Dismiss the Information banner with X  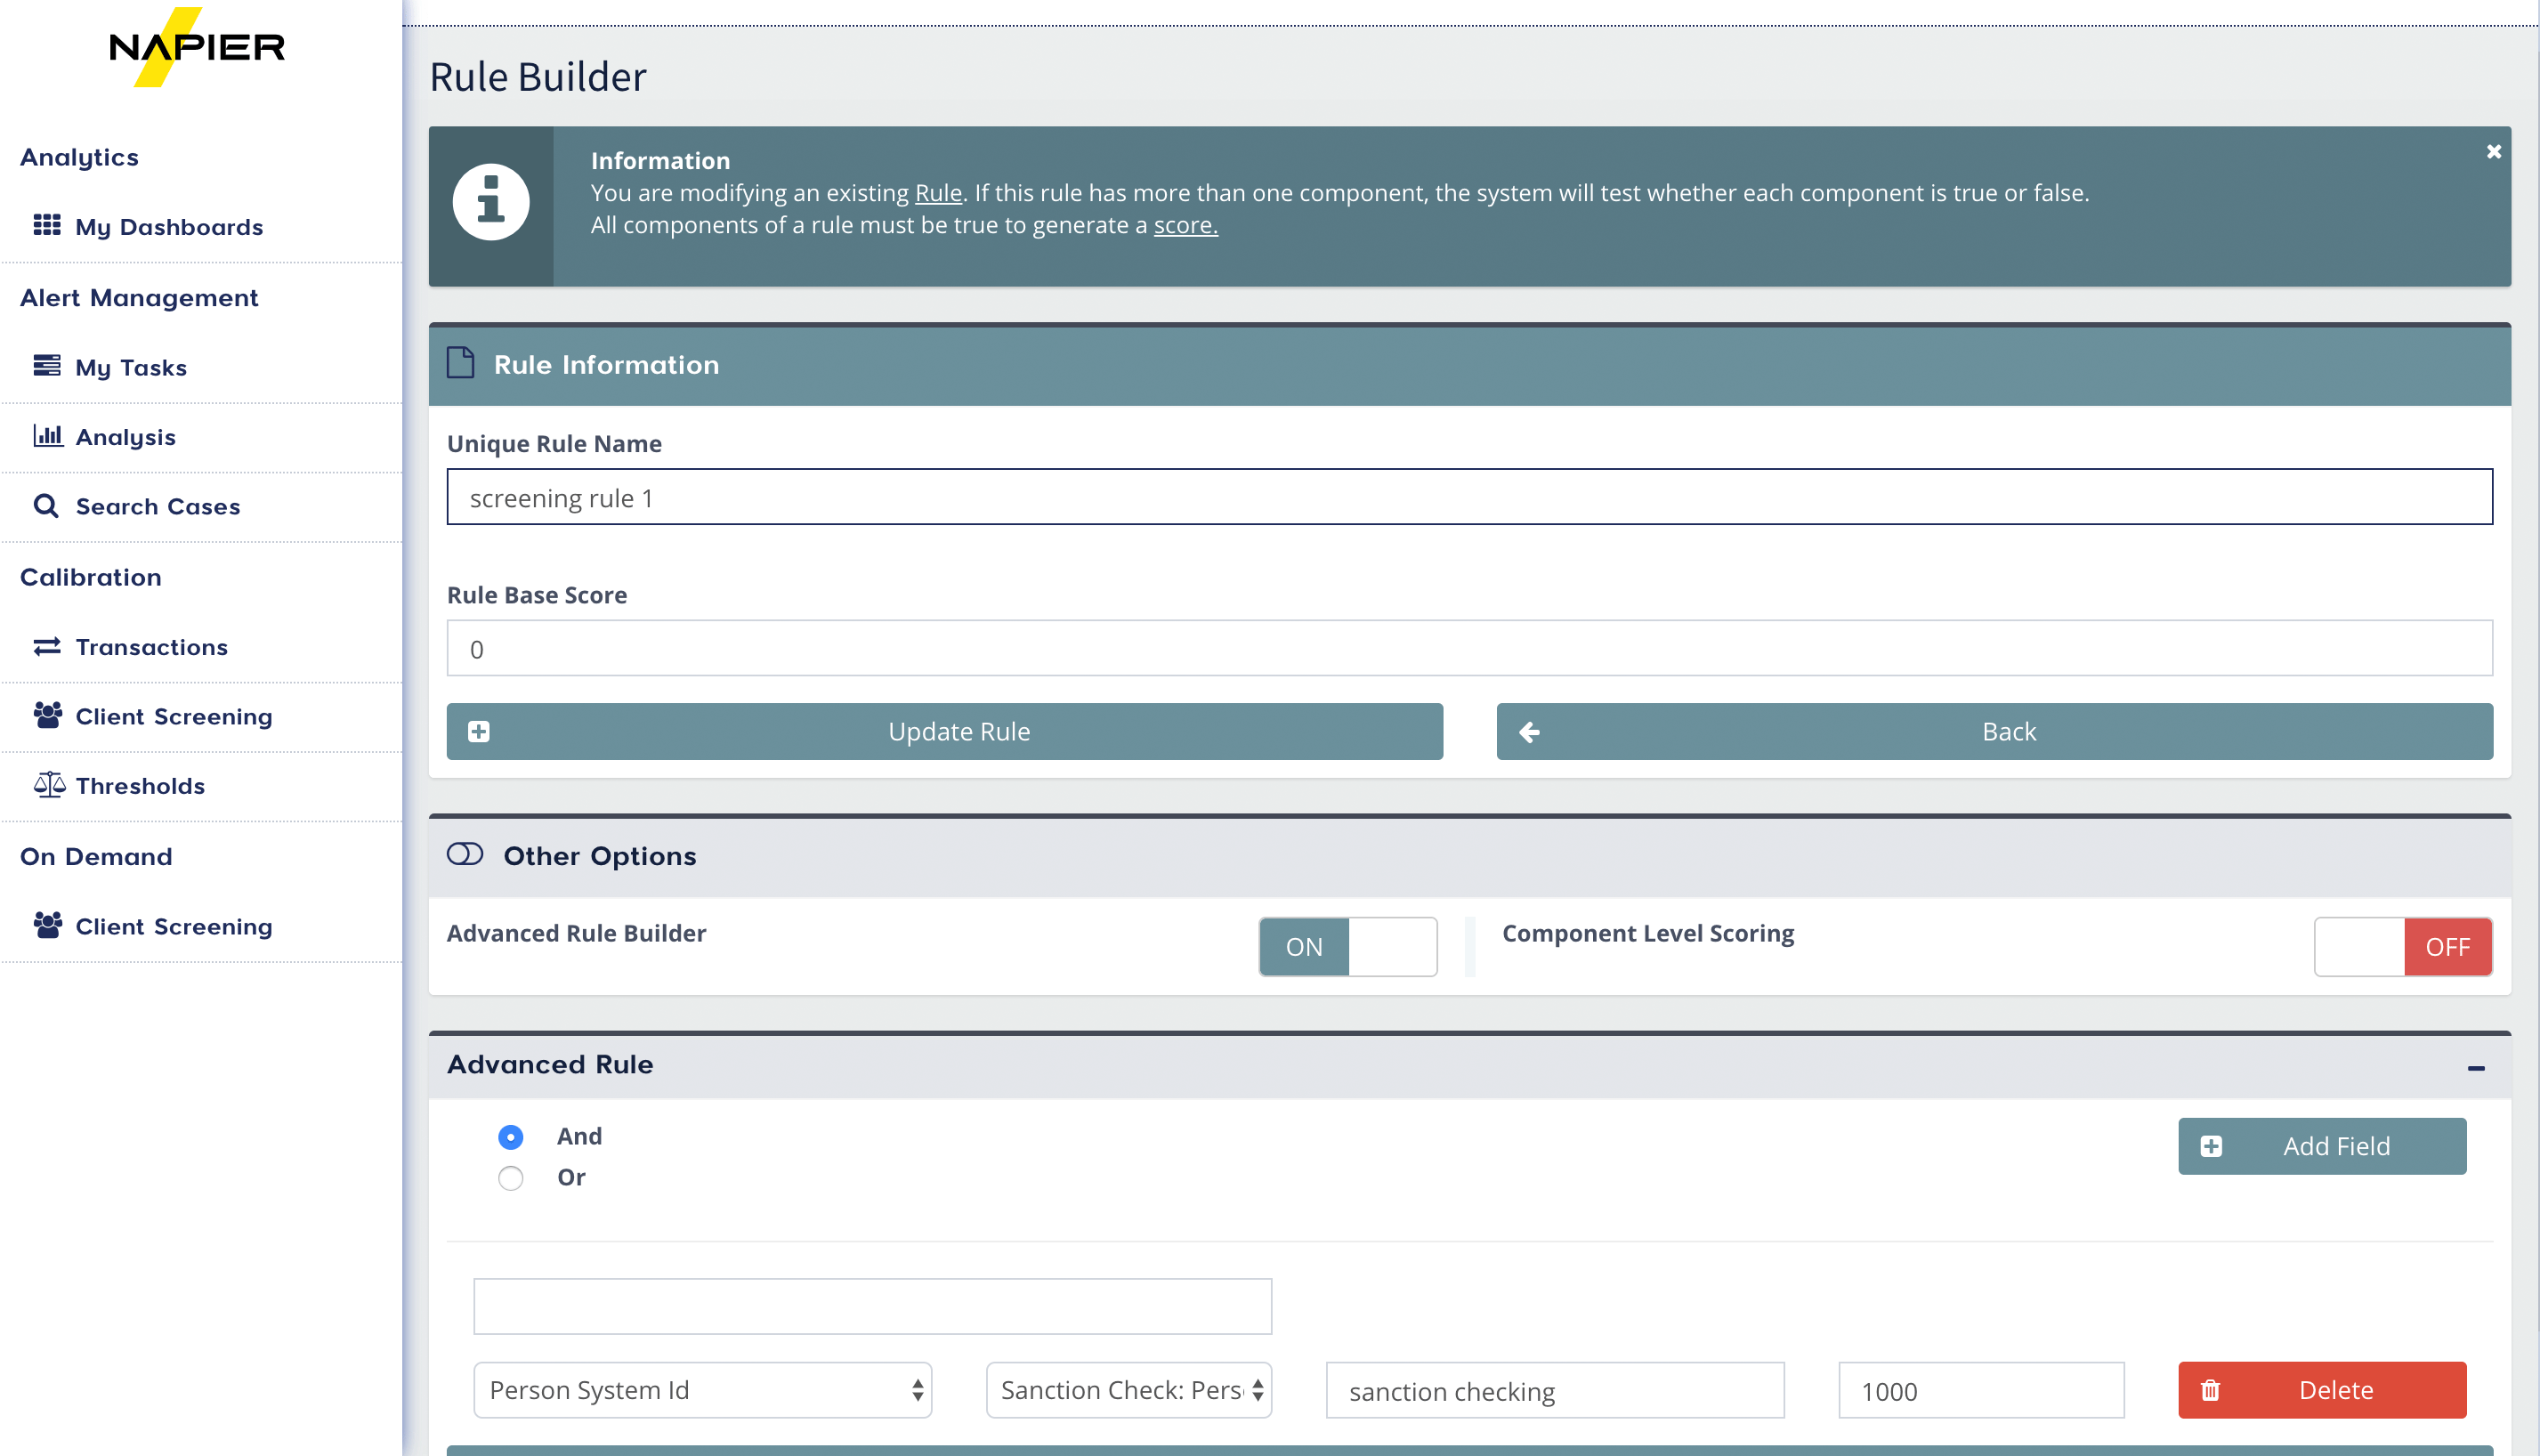2493,152
